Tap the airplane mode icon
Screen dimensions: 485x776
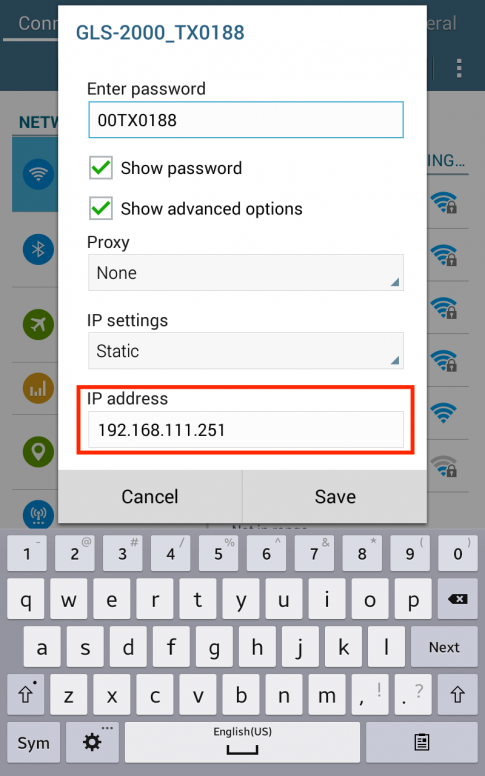(x=38, y=324)
